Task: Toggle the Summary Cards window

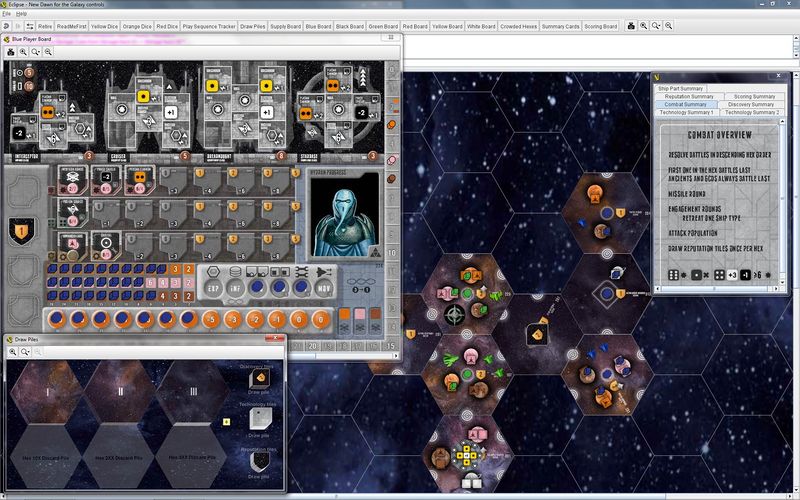Action: pos(560,27)
